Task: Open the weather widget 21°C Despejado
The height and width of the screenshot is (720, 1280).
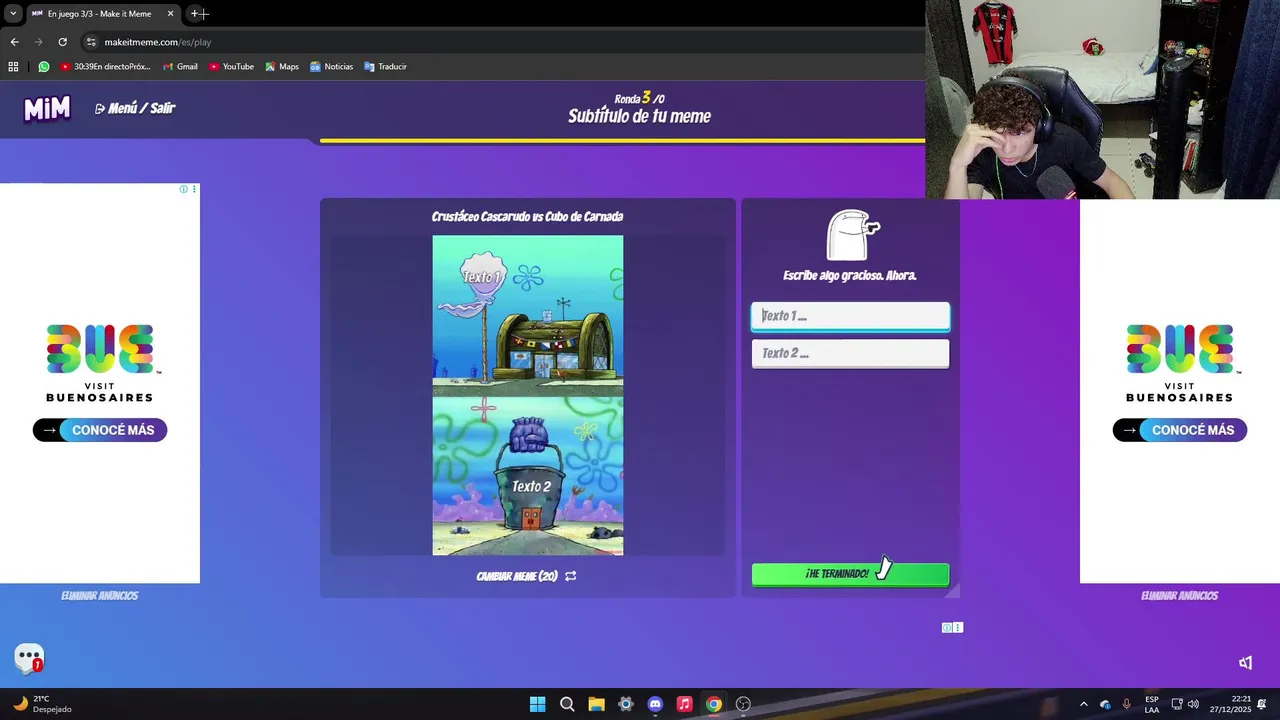Action: coord(41,704)
